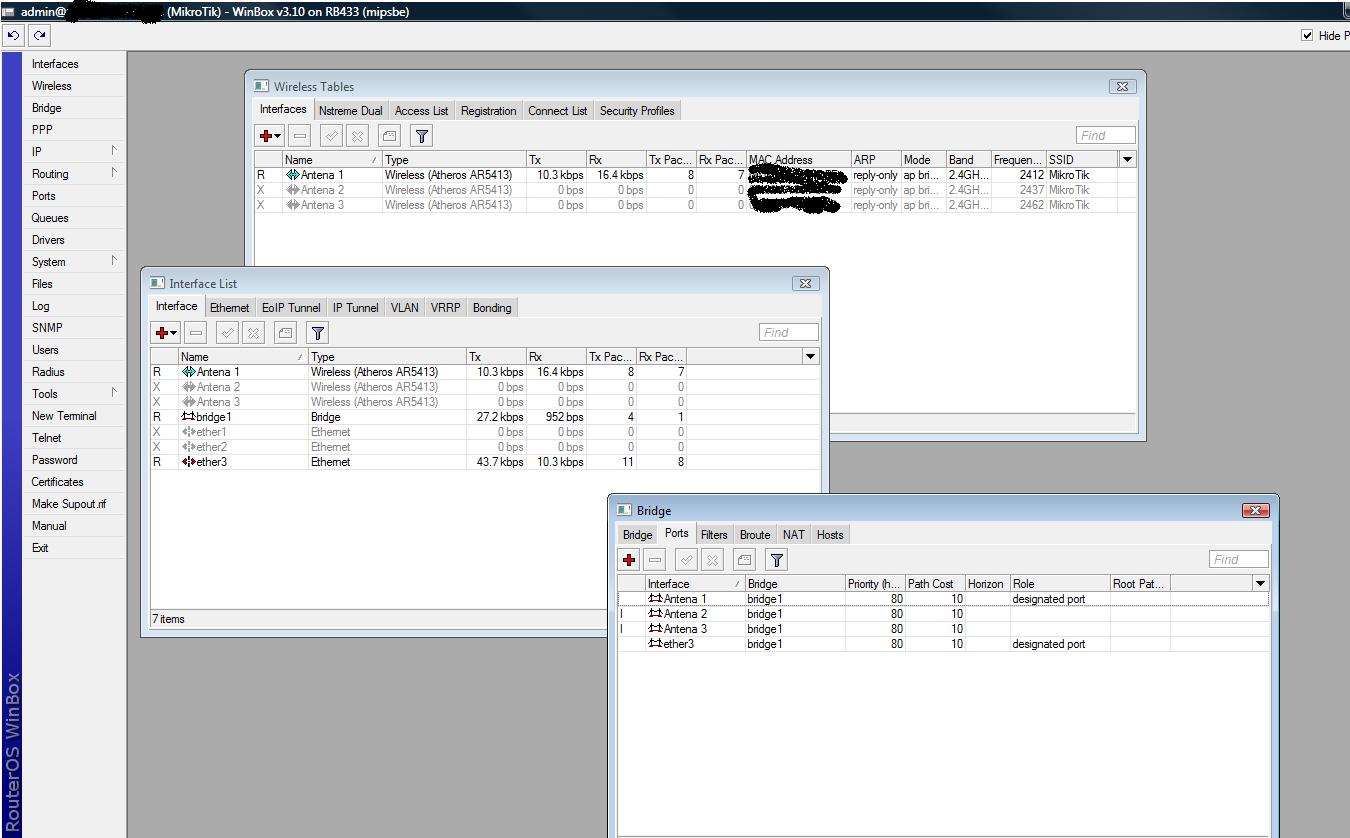Click the Redo arrow in the top toolbar
Viewport: 1350px width, 838px height.
click(39, 35)
